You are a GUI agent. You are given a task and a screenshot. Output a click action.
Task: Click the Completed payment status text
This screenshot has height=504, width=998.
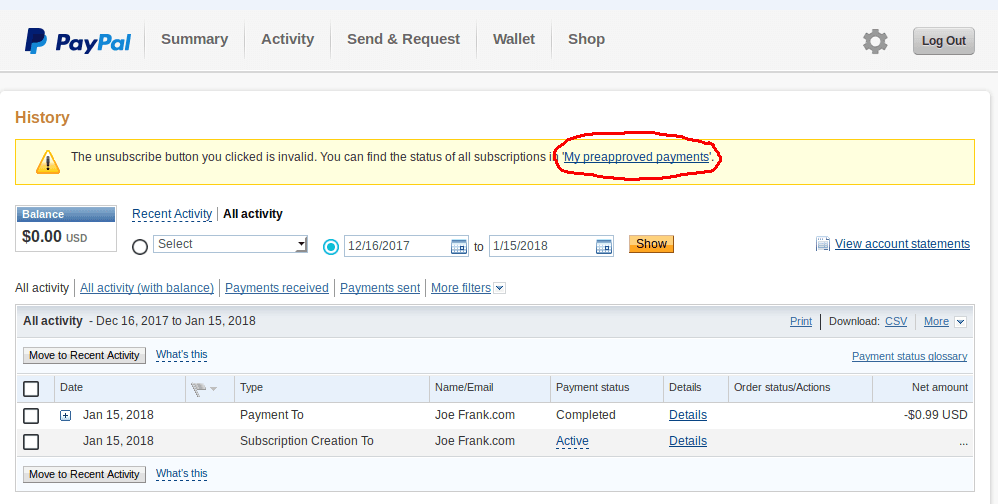click(x=586, y=416)
